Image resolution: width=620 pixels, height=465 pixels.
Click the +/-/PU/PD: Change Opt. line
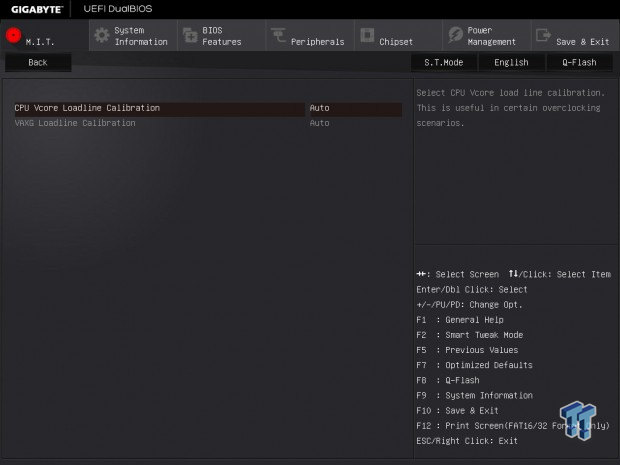click(x=469, y=304)
